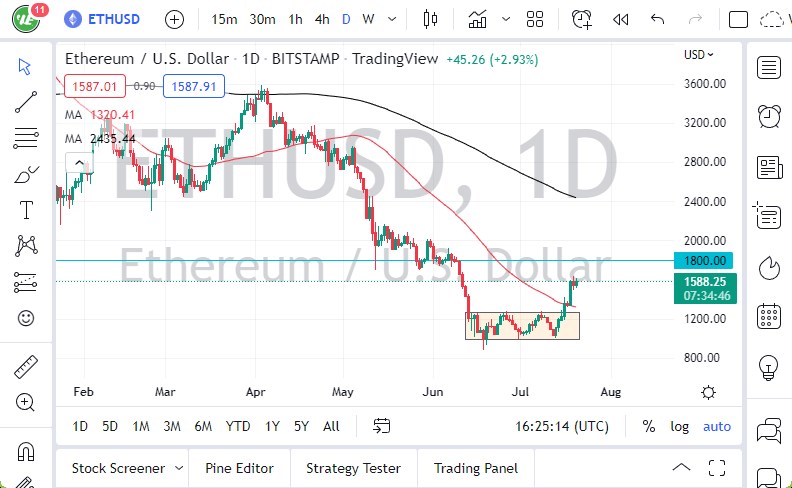
Task: Click the bar replay rewind icon
Action: click(x=620, y=19)
